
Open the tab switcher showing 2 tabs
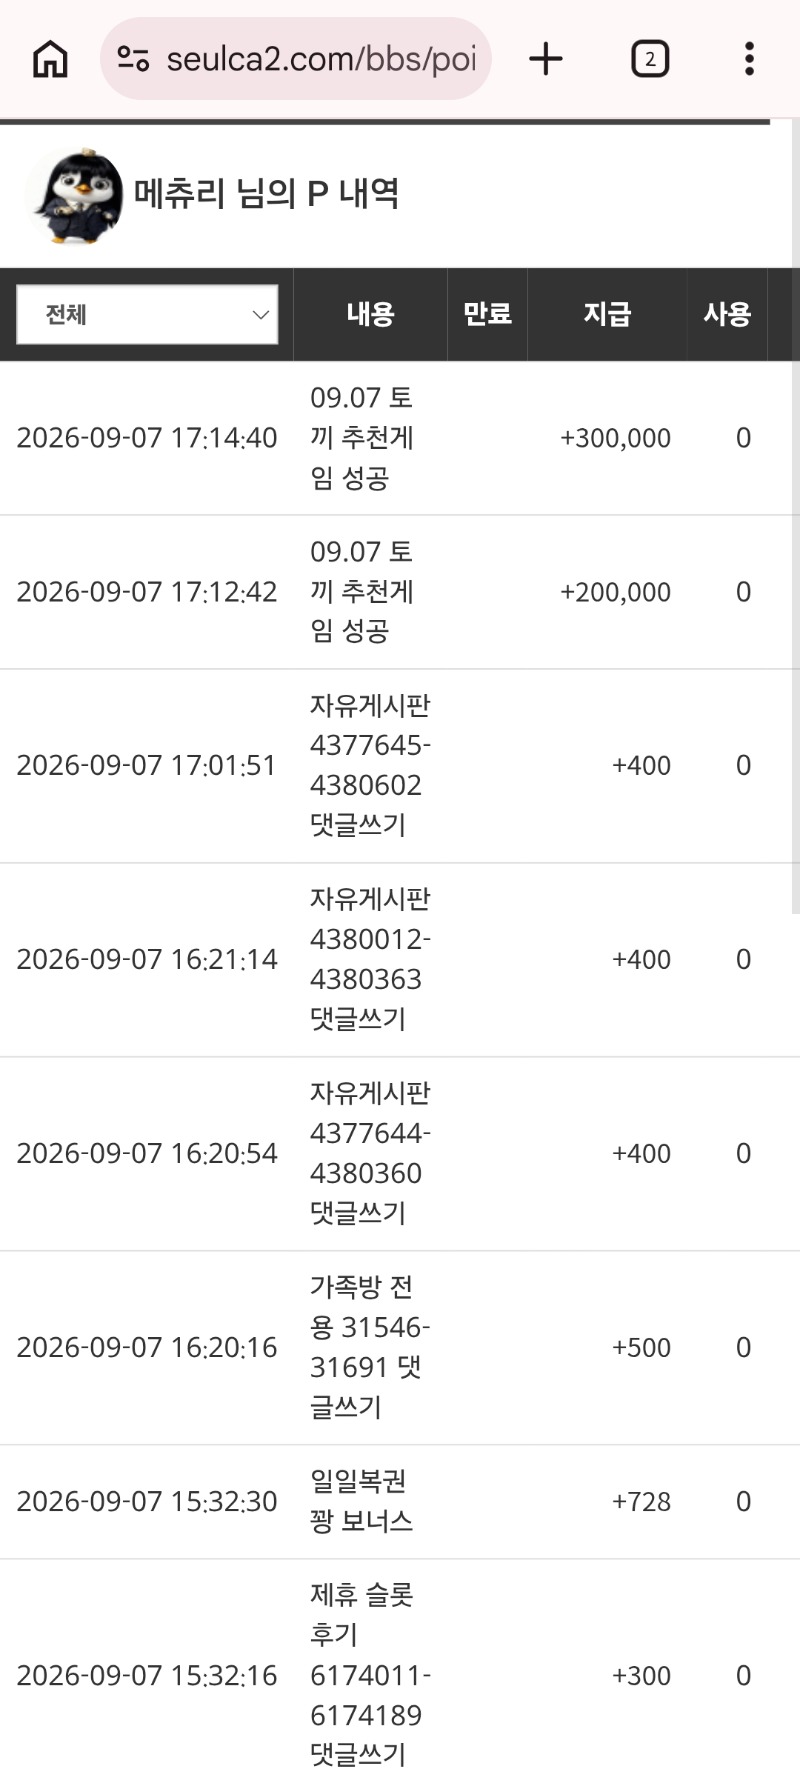coord(650,59)
